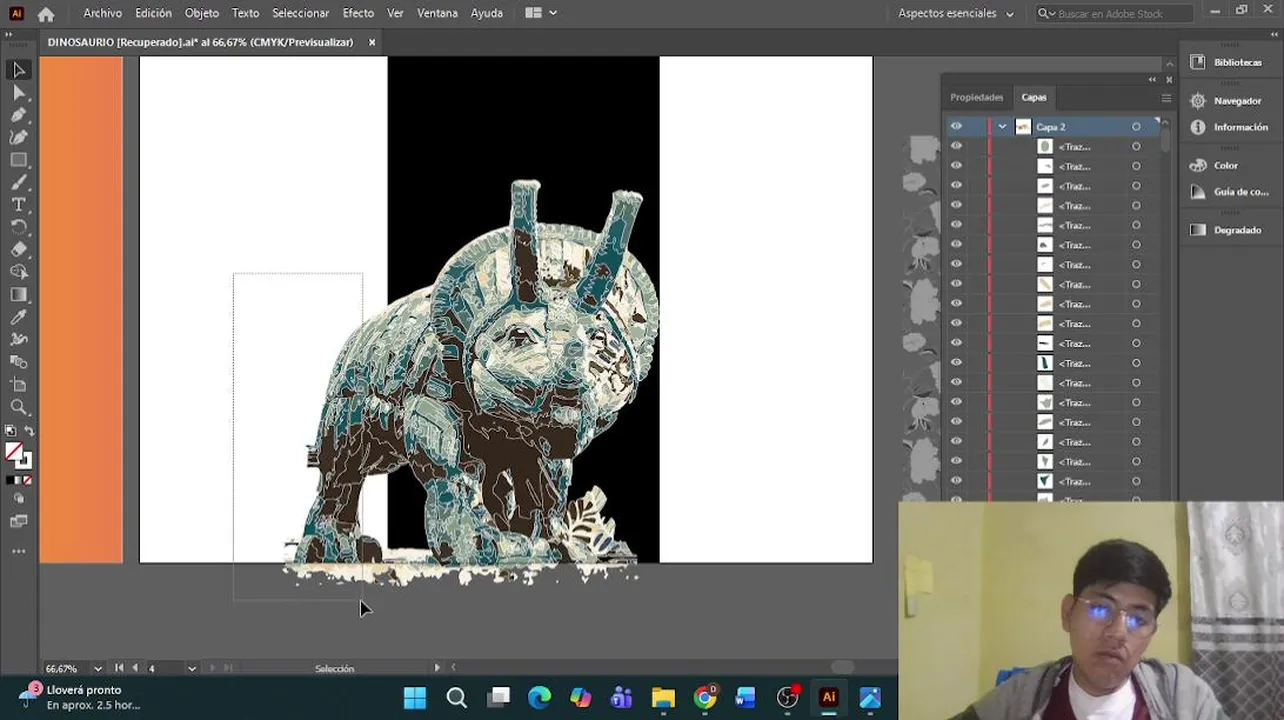Select the Rotate tool
Viewport: 1284px width, 720px height.
pyautogui.click(x=18, y=227)
